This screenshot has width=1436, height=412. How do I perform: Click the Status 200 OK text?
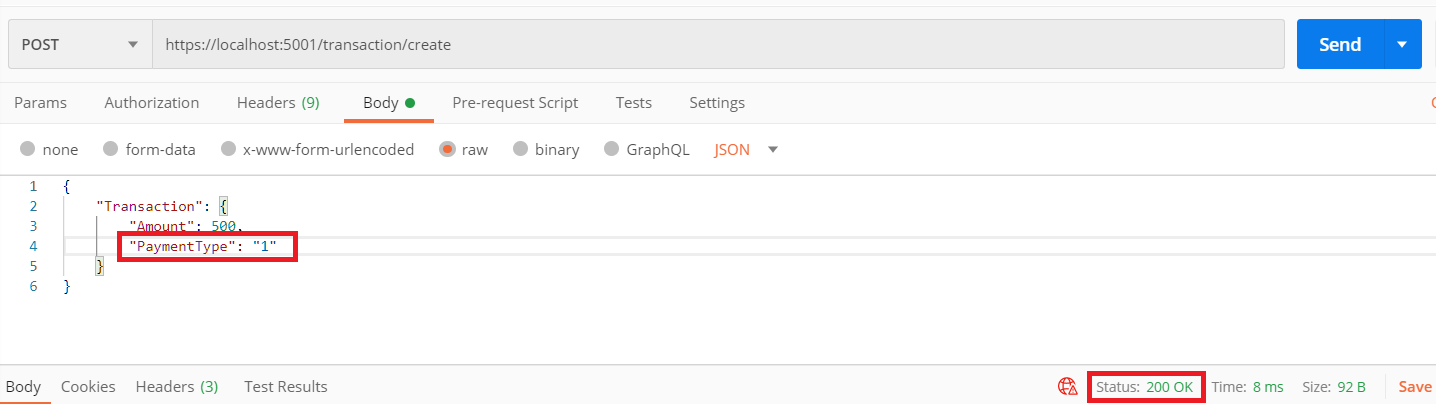1145,387
